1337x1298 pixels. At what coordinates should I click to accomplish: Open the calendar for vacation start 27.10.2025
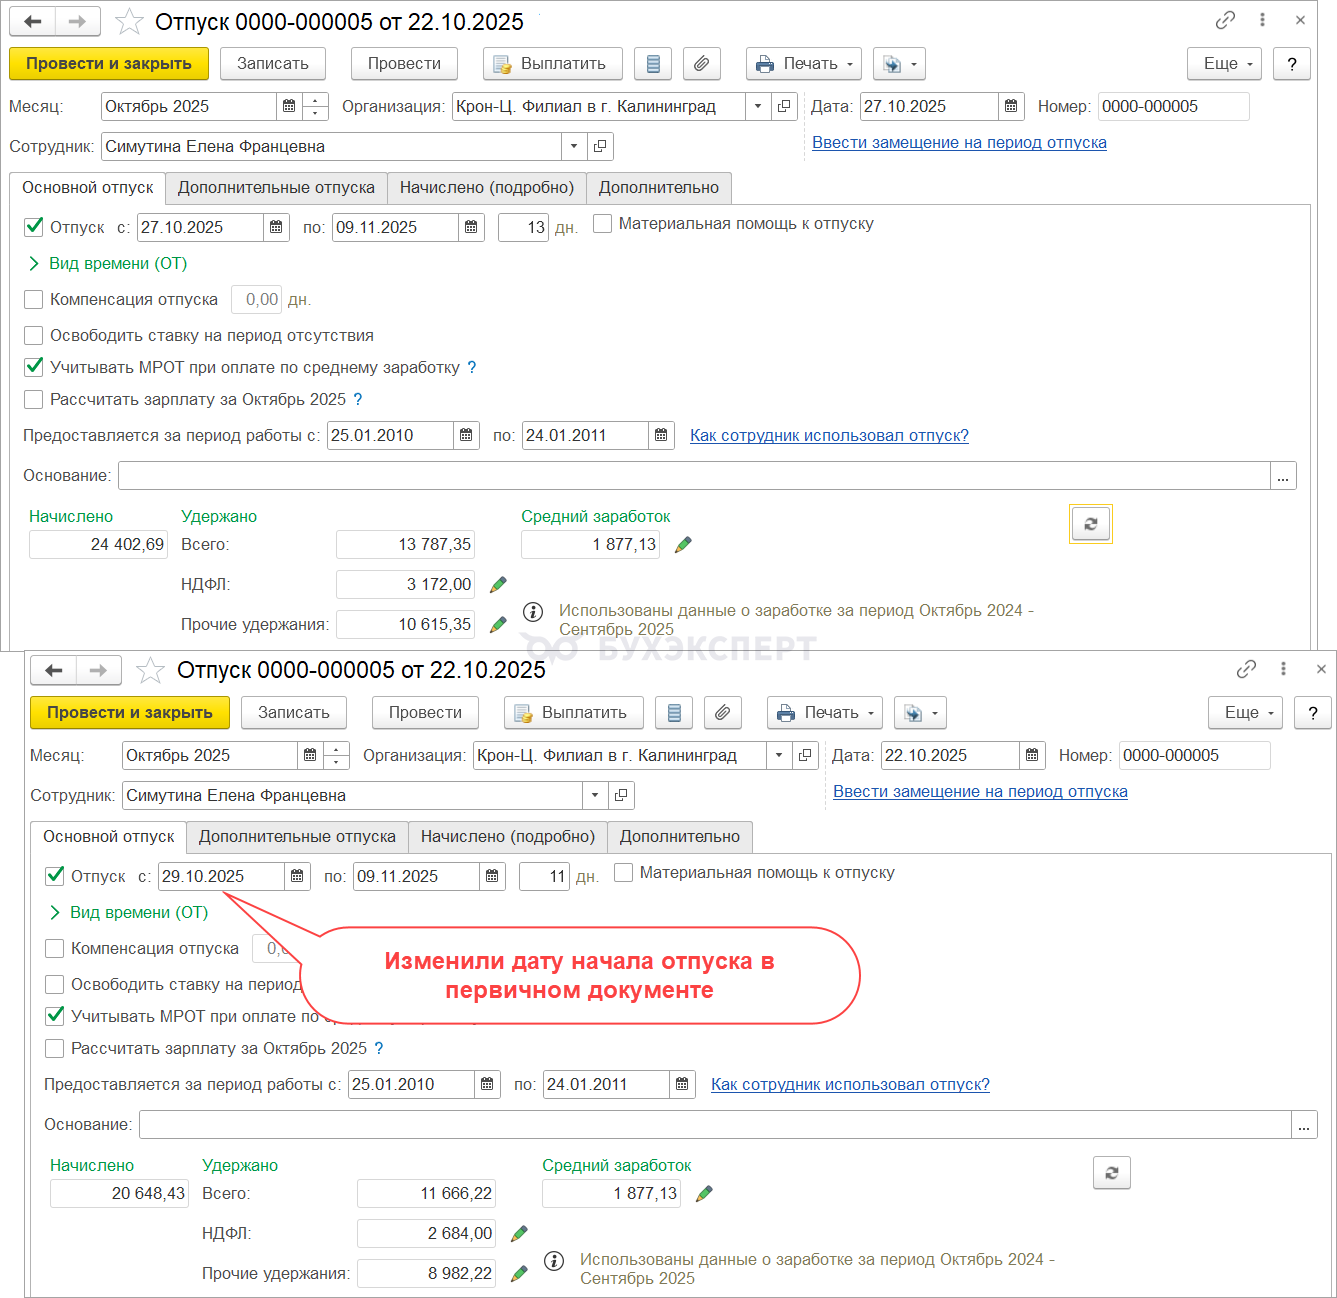(x=277, y=228)
